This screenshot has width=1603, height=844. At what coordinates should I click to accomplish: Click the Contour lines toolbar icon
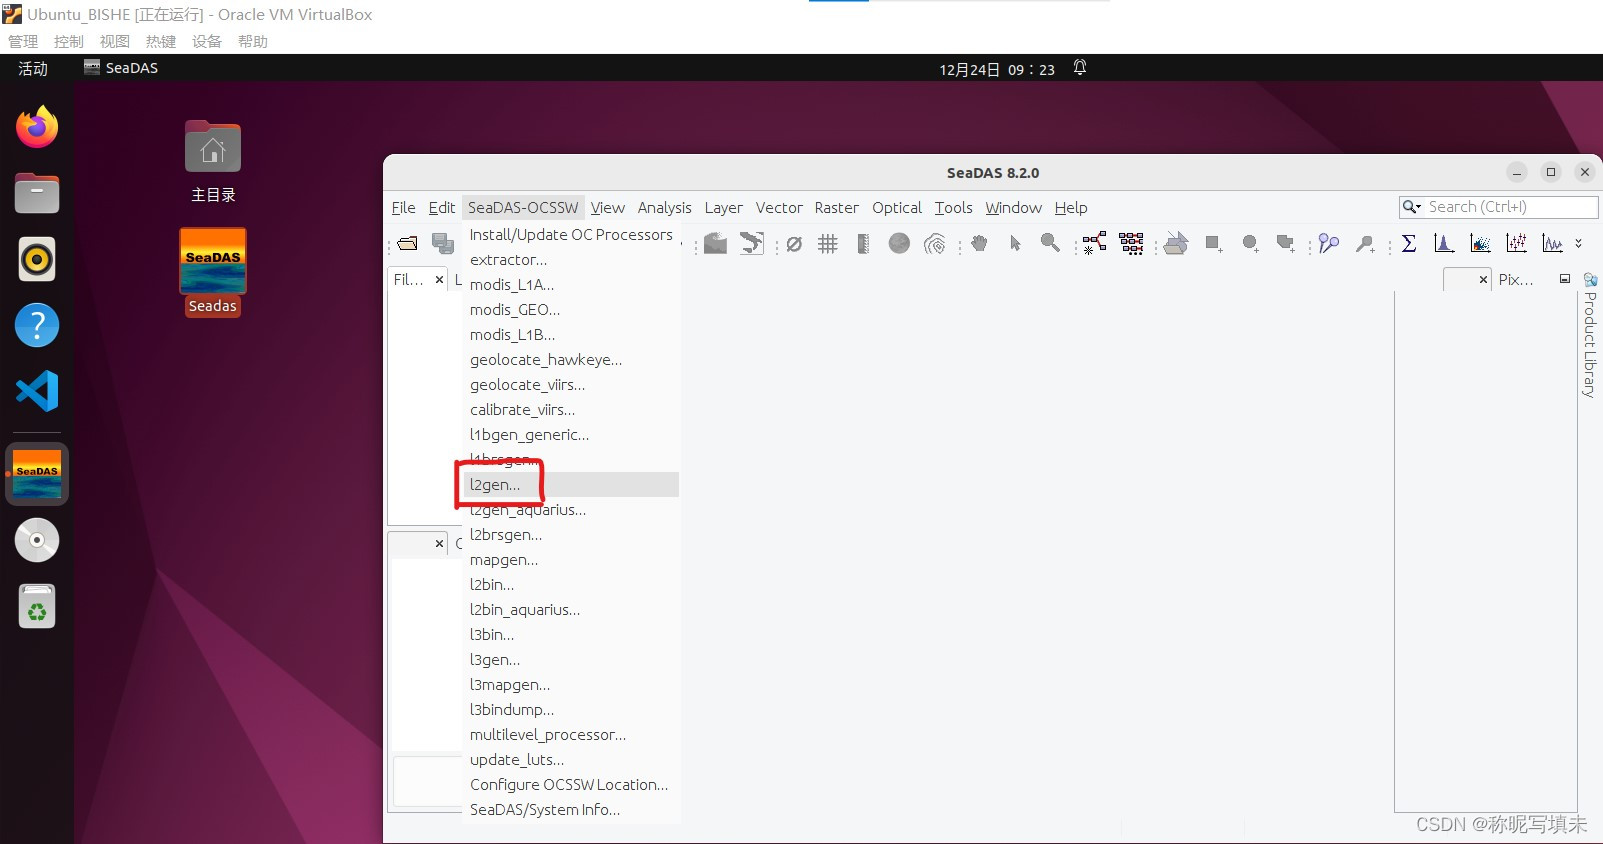935,243
